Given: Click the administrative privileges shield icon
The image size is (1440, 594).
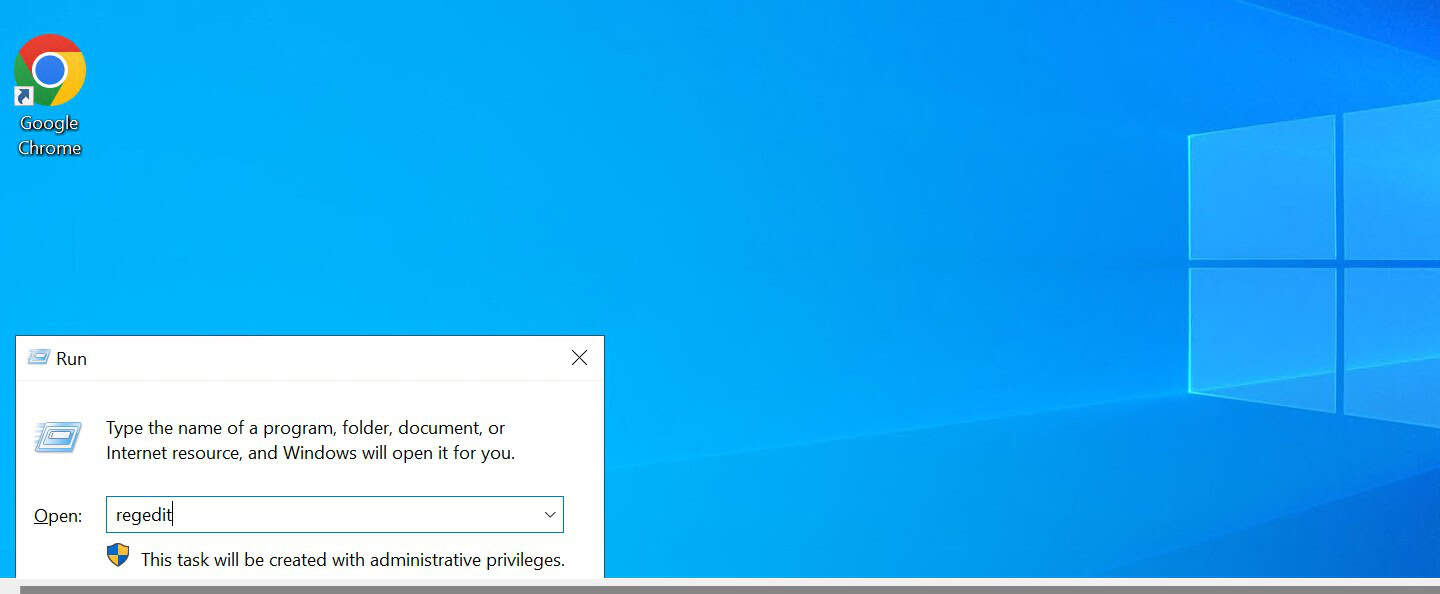Looking at the screenshot, I should click(118, 556).
